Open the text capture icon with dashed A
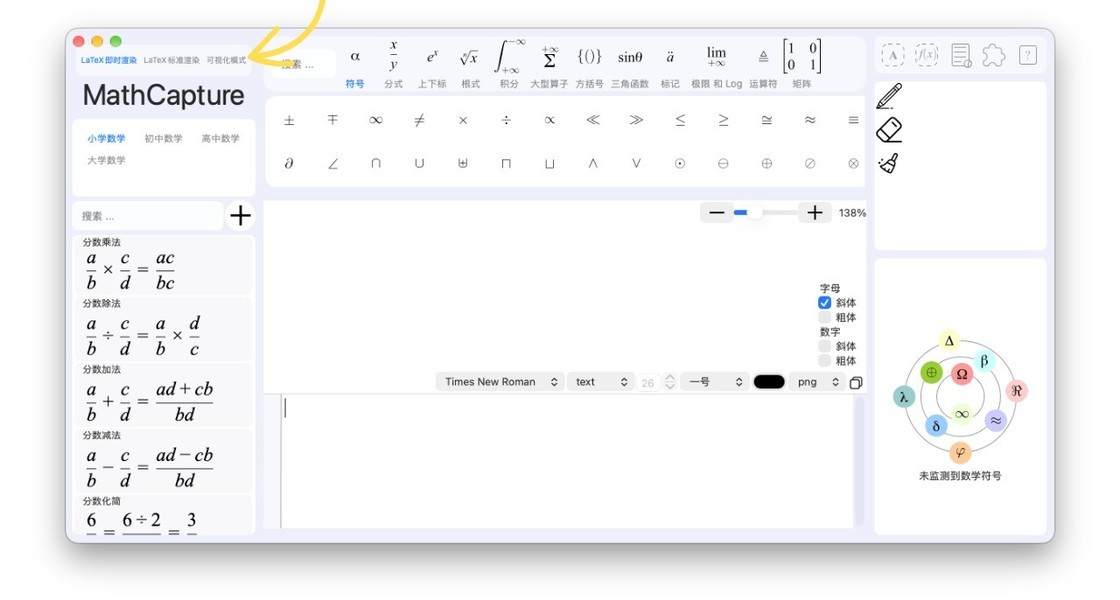Viewport: 1120px width, 600px height. 893,55
